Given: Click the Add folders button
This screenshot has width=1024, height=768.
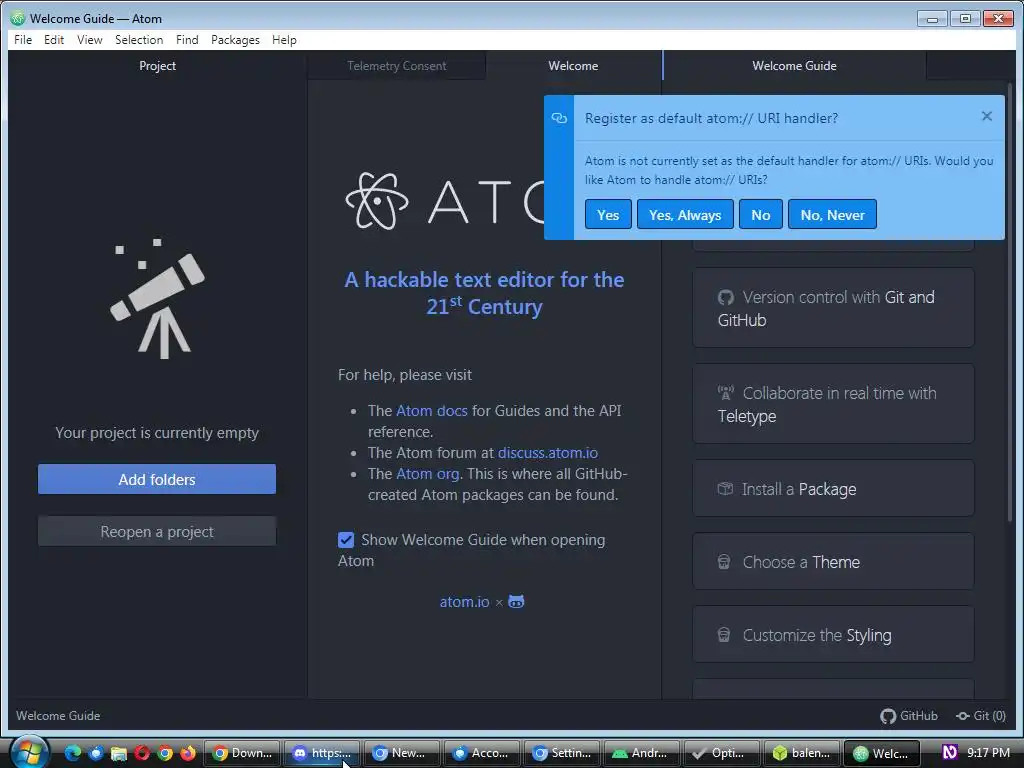Looking at the screenshot, I should click(157, 479).
